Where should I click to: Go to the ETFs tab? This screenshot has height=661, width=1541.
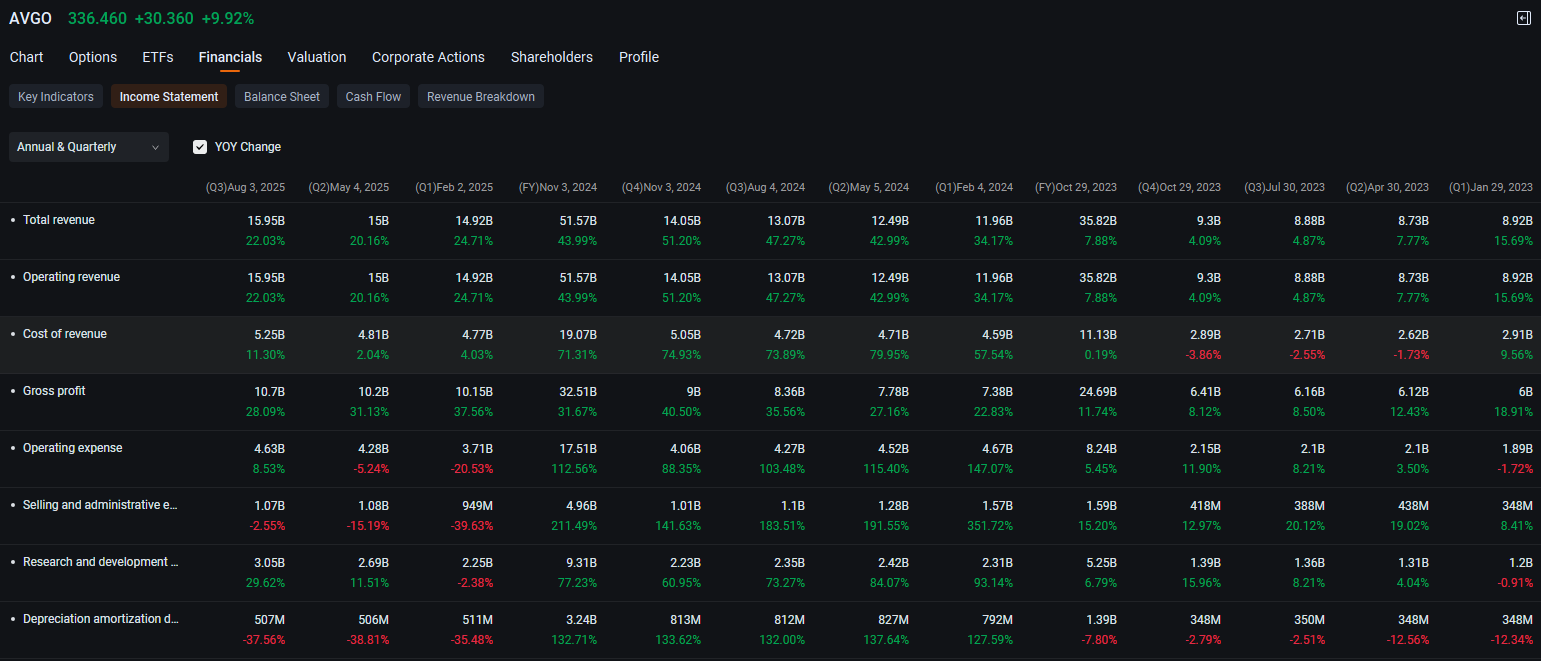[158, 57]
